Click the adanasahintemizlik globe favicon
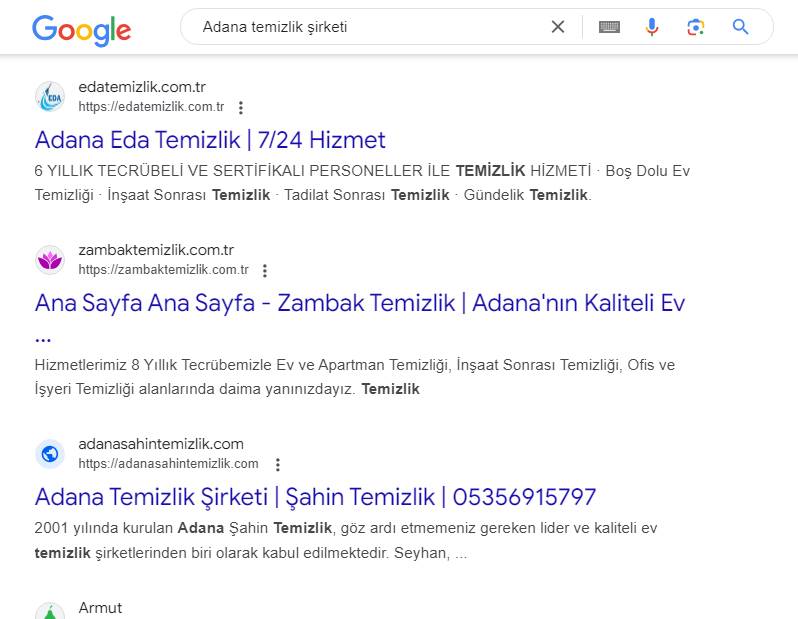This screenshot has width=798, height=619. pos(50,454)
